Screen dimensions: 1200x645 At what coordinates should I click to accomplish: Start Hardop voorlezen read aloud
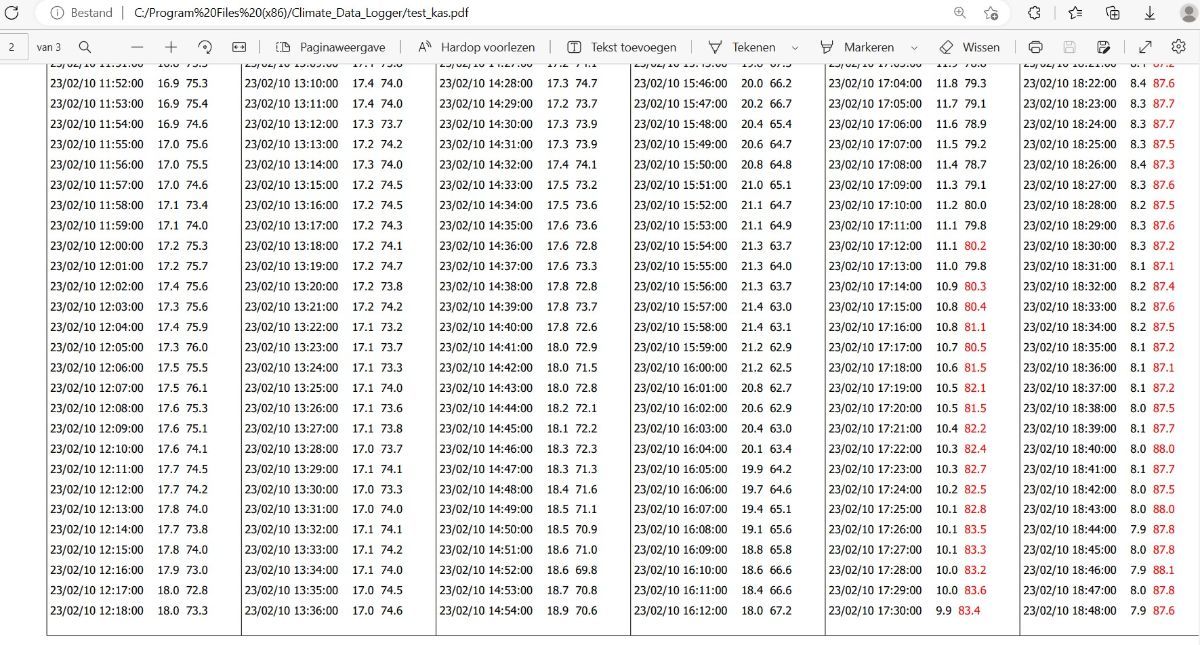click(x=476, y=47)
